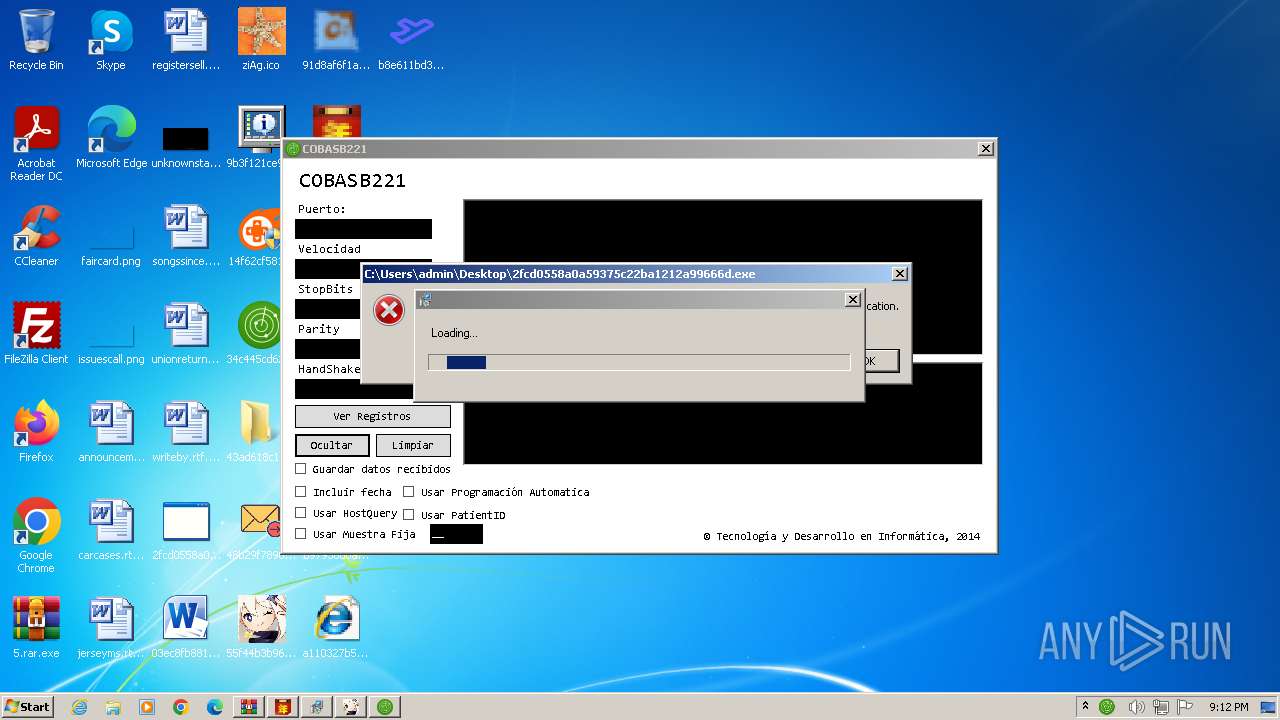Viewport: 1280px width, 720px height.
Task: Select the 55f44b3b96 anime image icon
Action: click(x=261, y=627)
